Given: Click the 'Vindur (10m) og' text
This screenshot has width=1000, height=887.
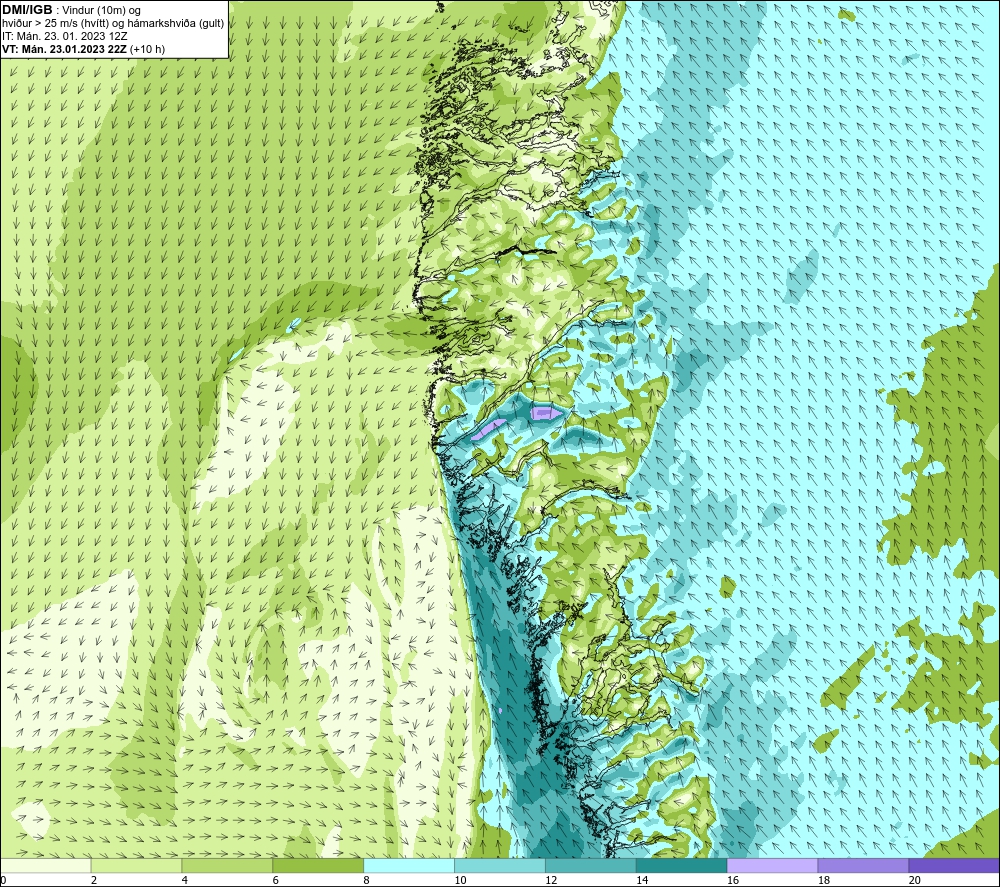Looking at the screenshot, I should [102, 11].
